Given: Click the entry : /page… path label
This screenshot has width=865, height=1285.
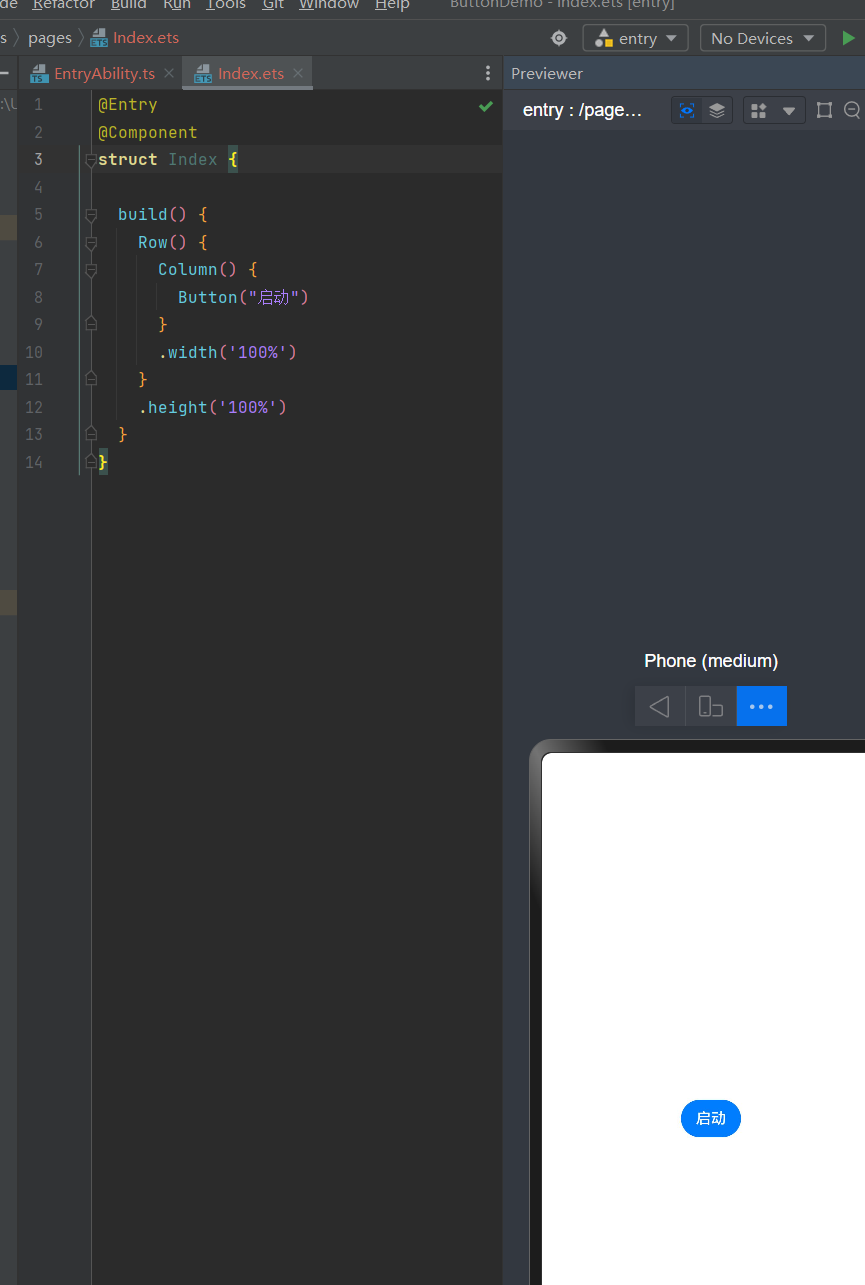Looking at the screenshot, I should coord(582,110).
